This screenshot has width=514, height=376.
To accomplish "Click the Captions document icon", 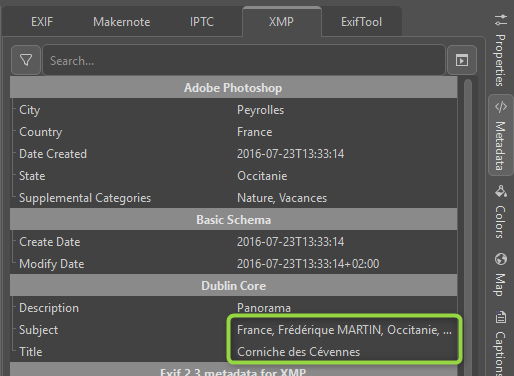I will tap(501, 317).
